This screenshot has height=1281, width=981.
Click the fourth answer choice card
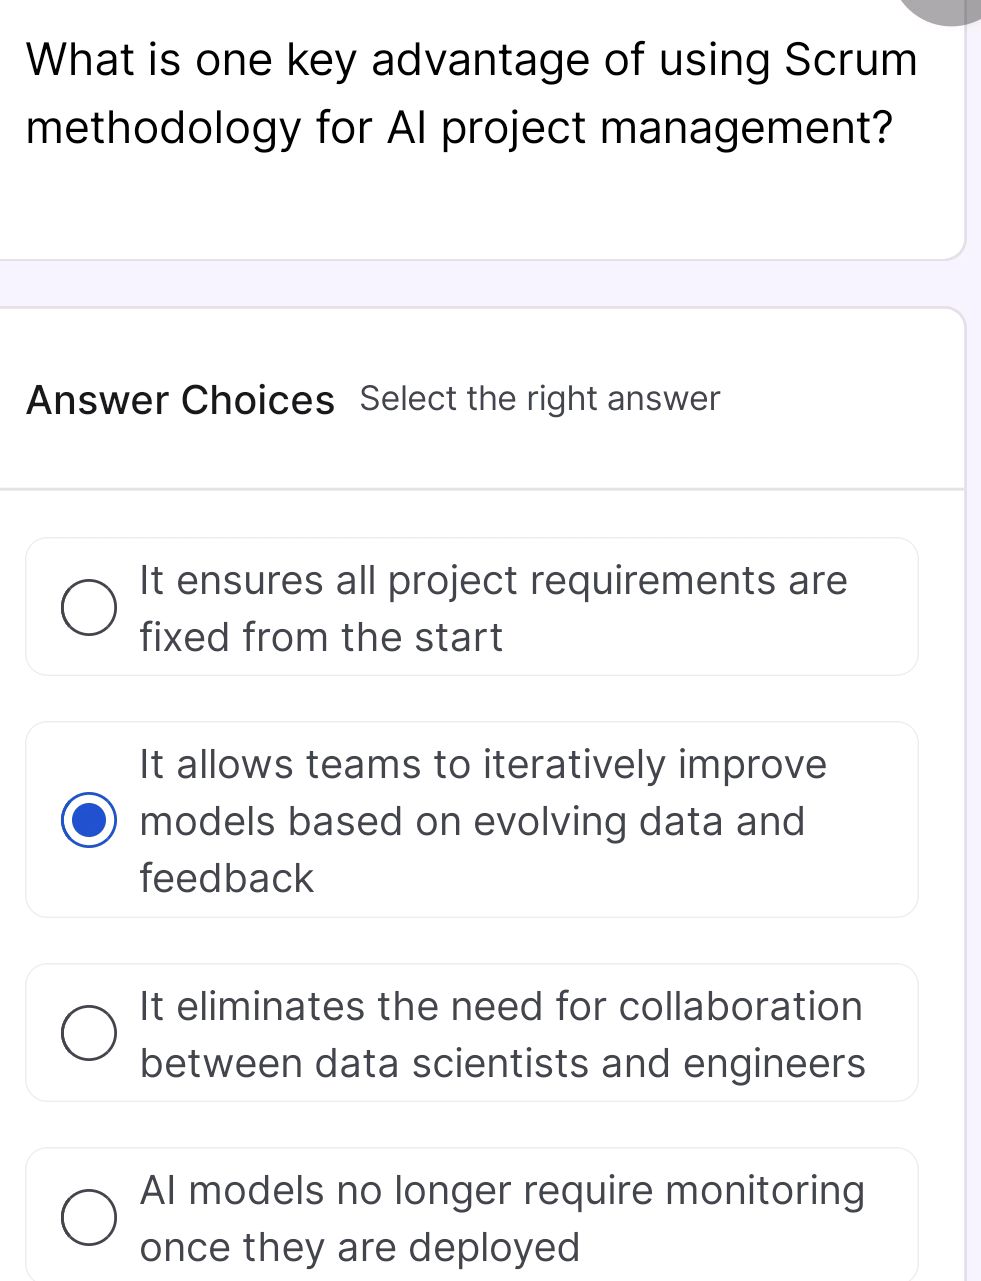(471, 1212)
